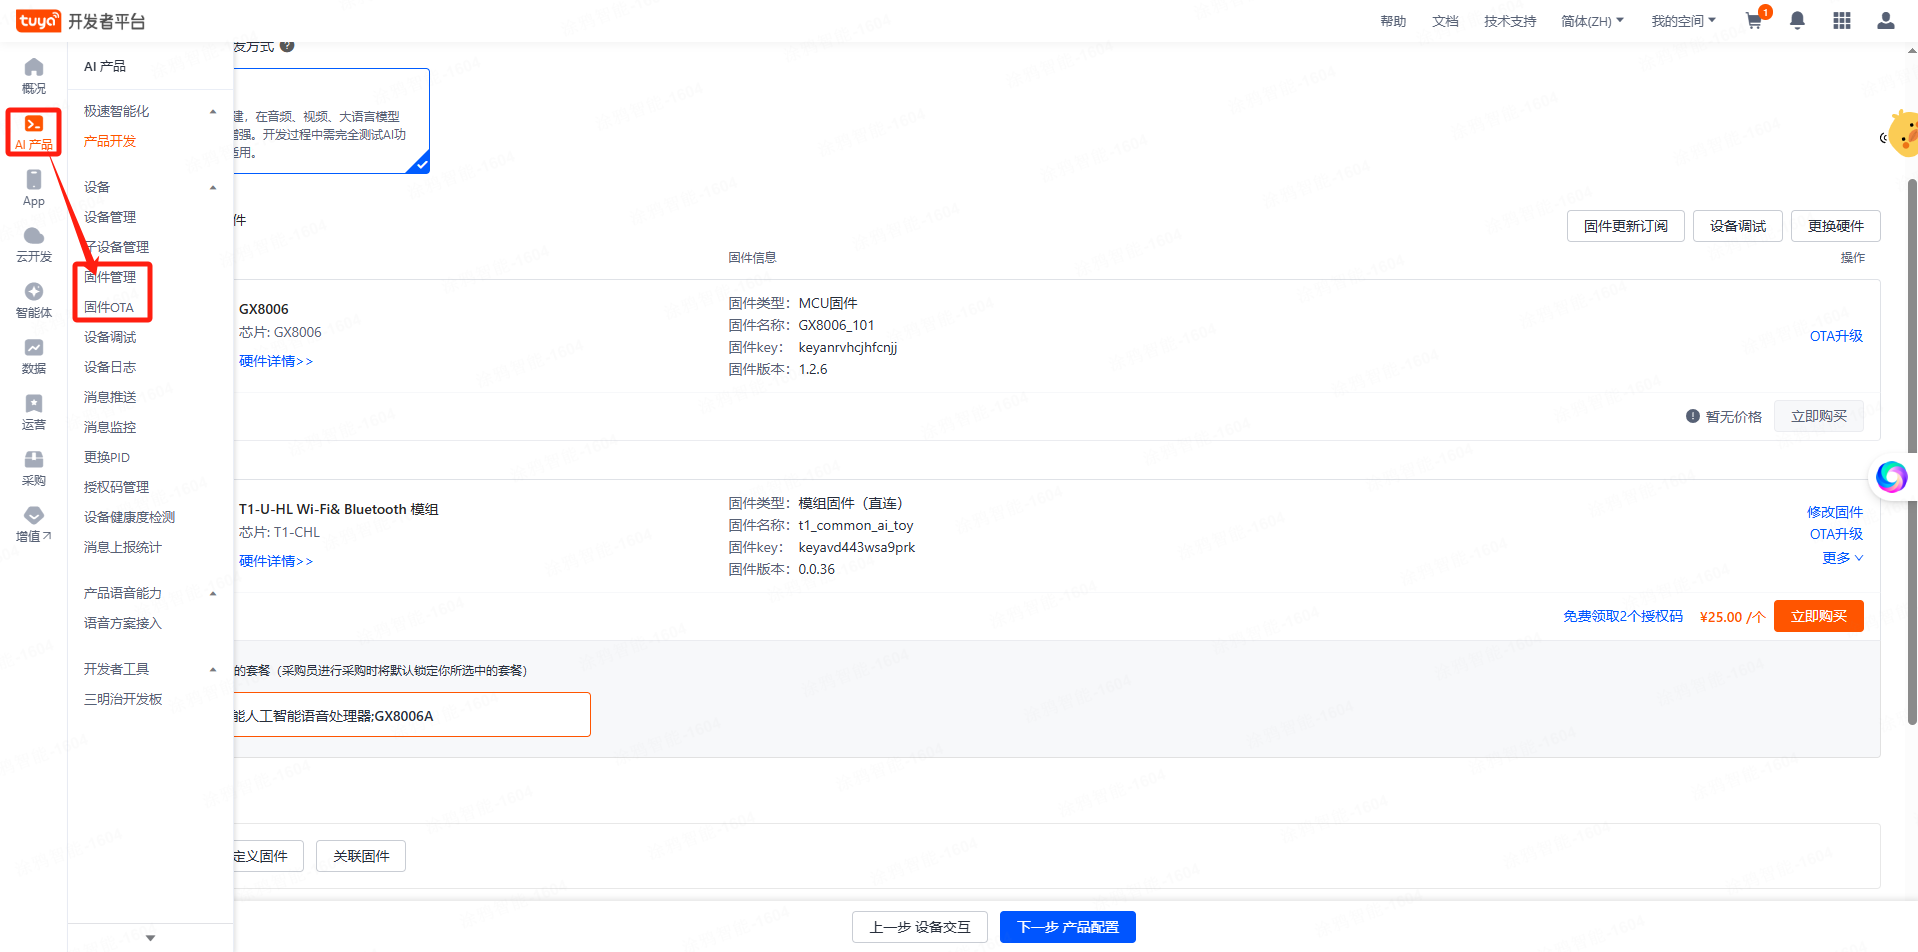Click the page vertical scrollbar

tap(1912, 451)
